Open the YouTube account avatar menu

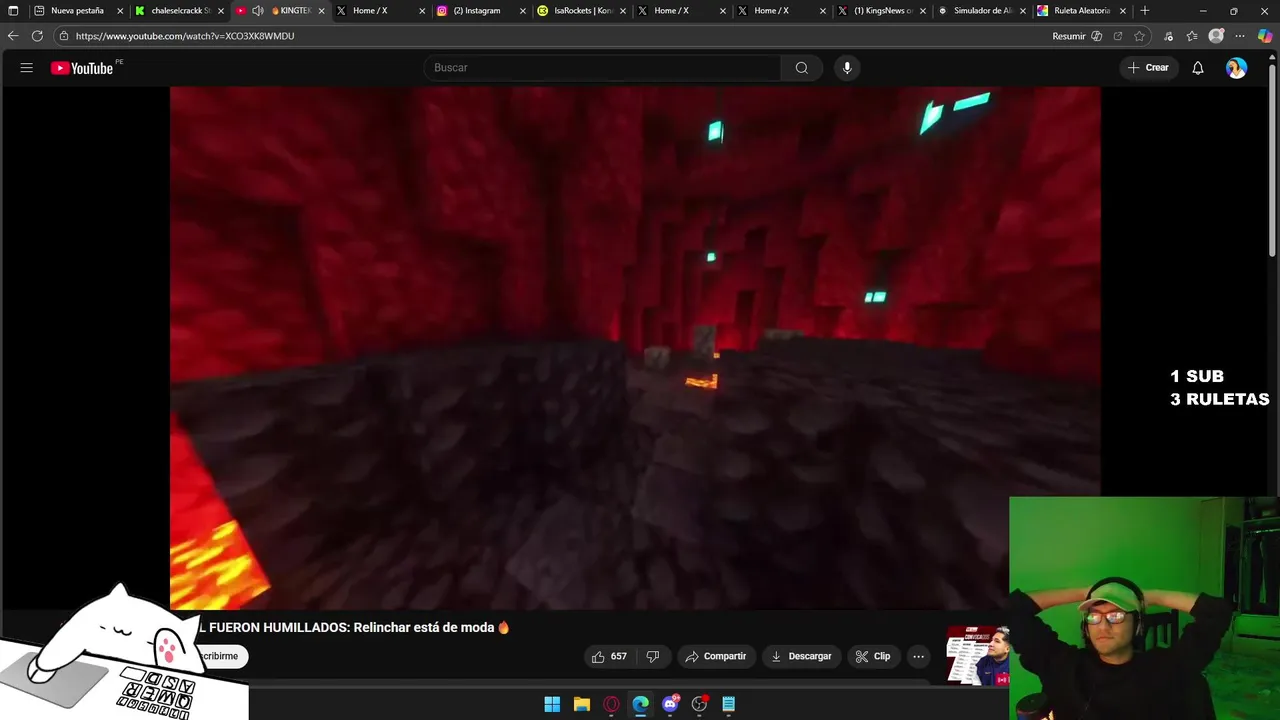(x=1236, y=68)
